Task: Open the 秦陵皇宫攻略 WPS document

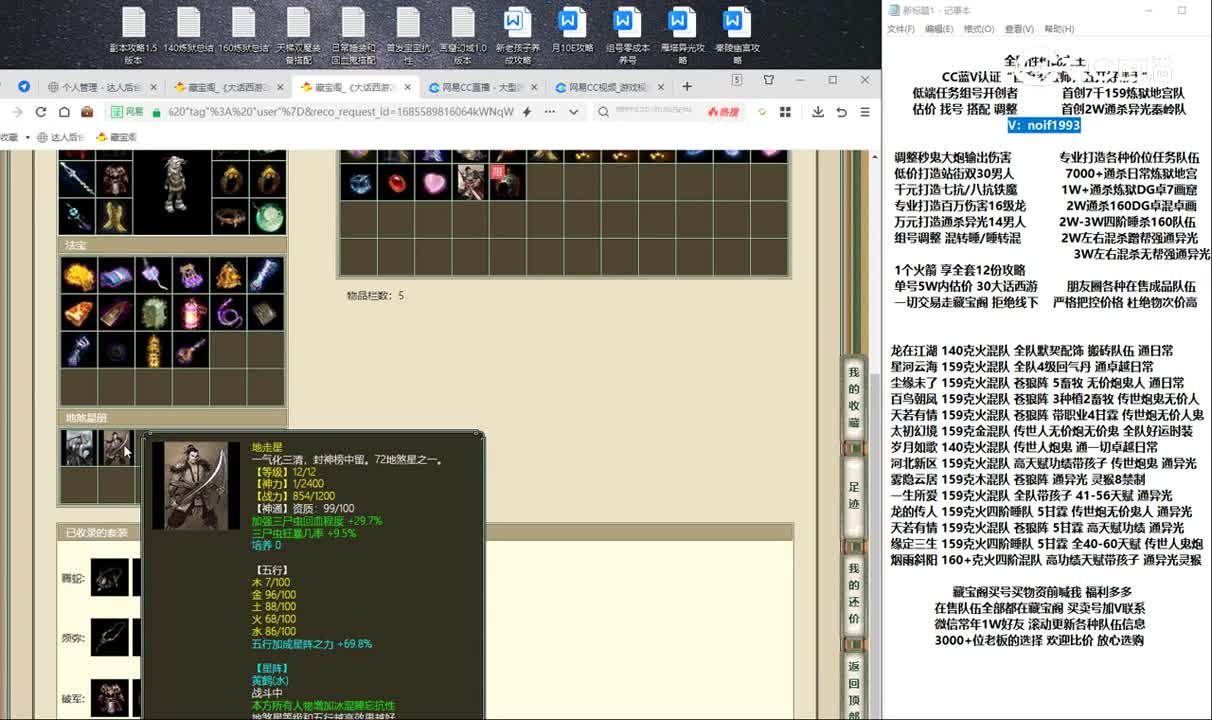Action: pyautogui.click(x=737, y=36)
